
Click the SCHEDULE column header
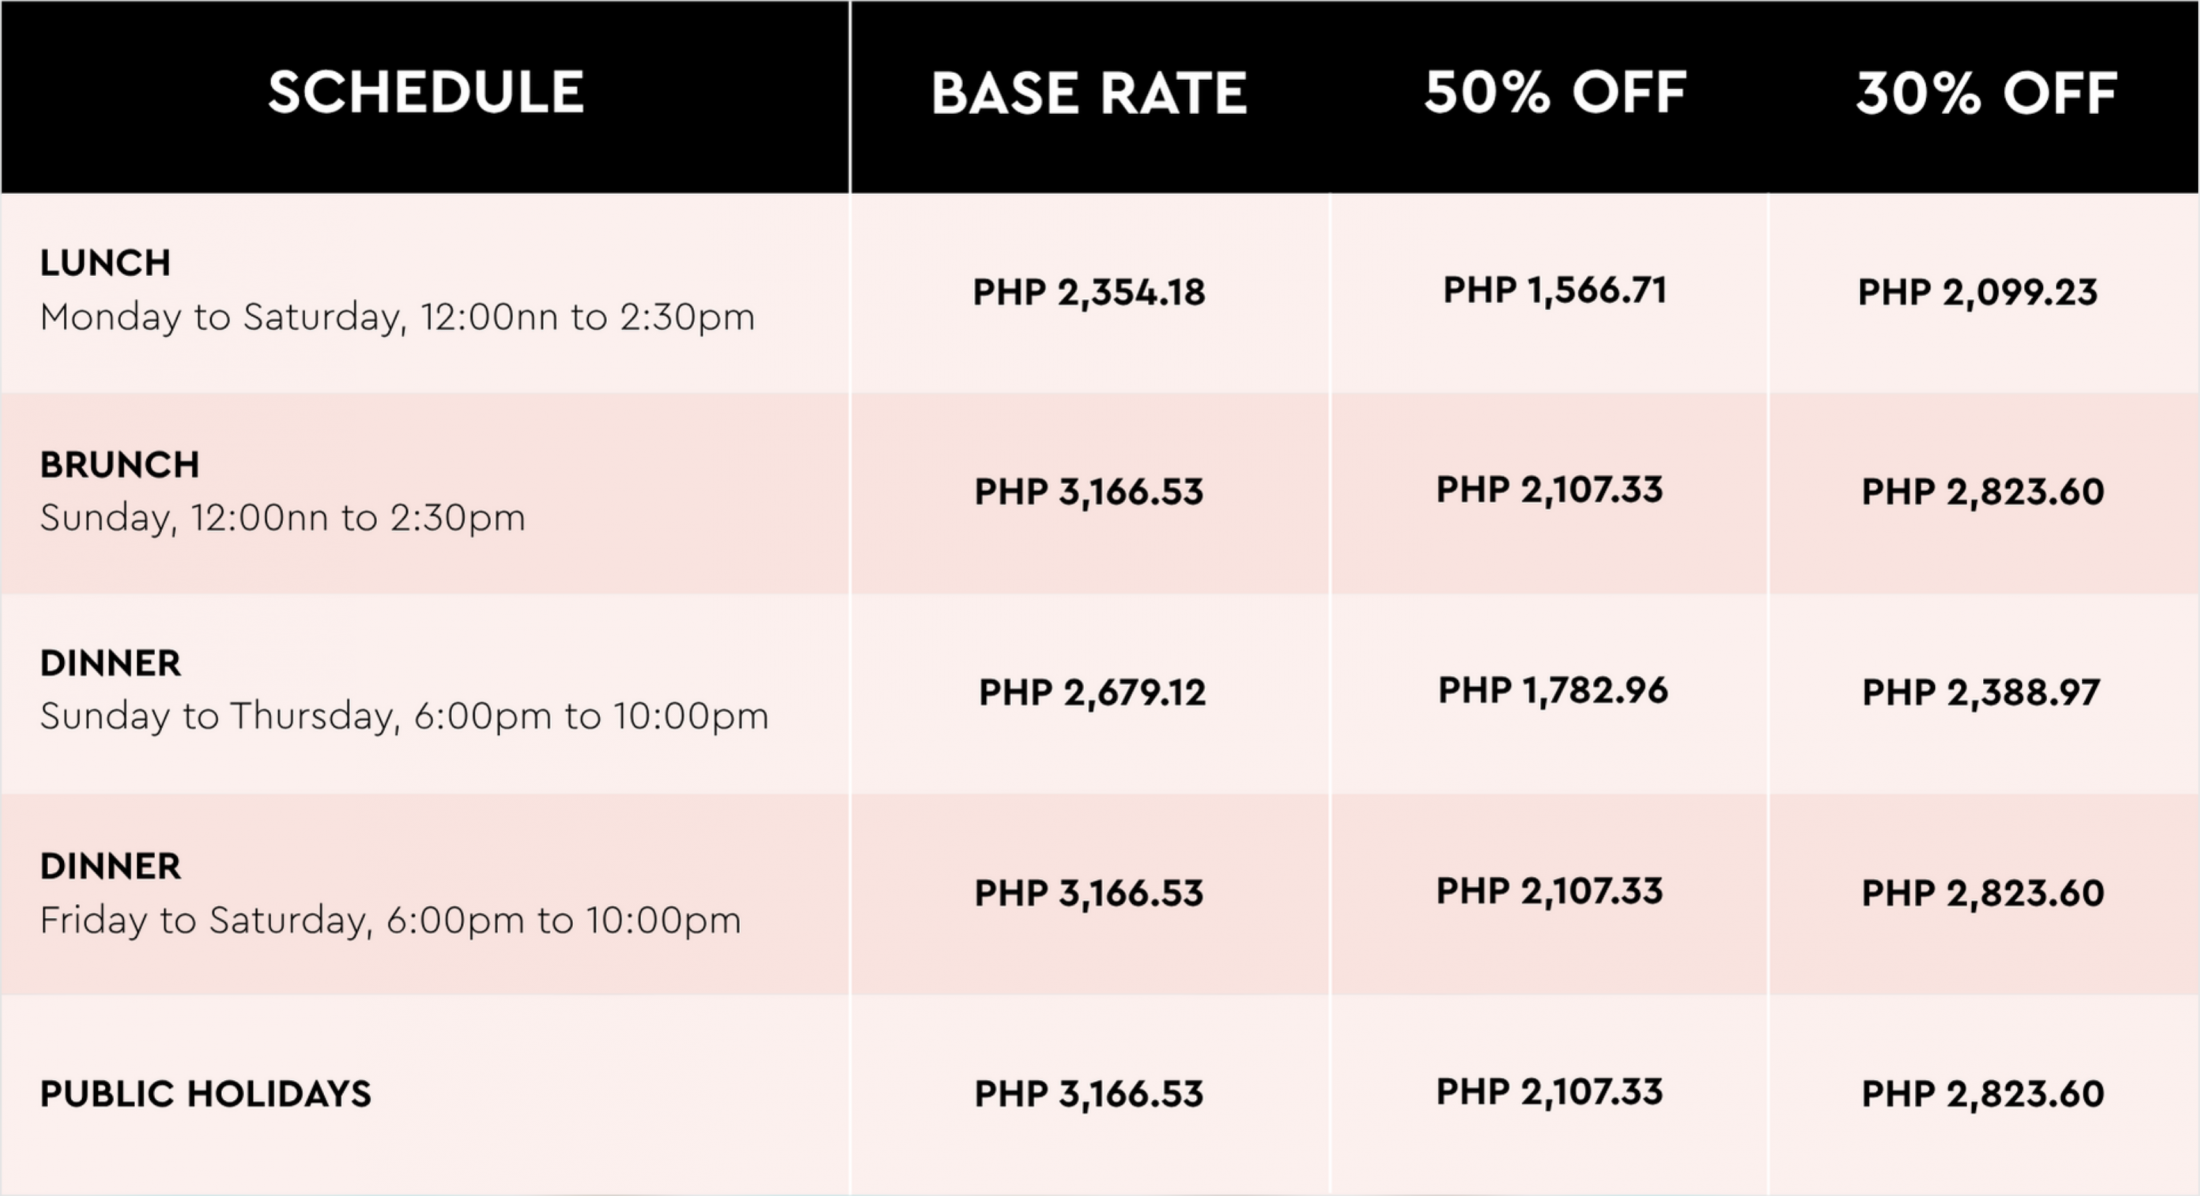pyautogui.click(x=426, y=93)
